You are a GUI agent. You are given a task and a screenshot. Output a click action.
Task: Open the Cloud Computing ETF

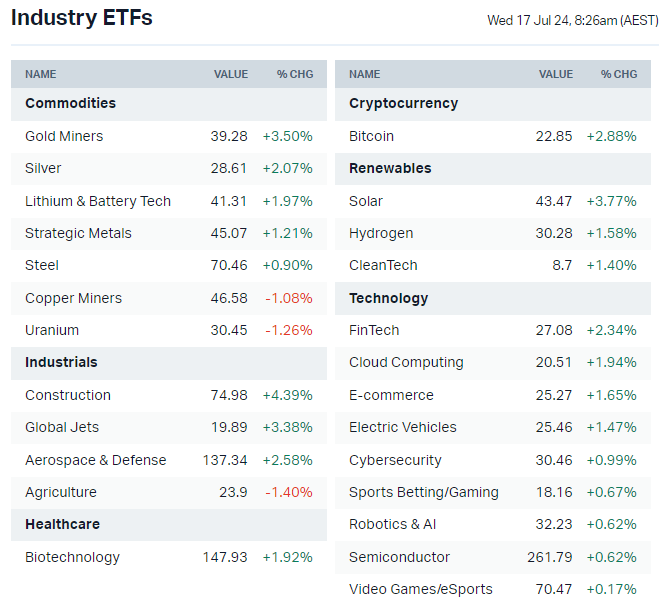pos(406,362)
